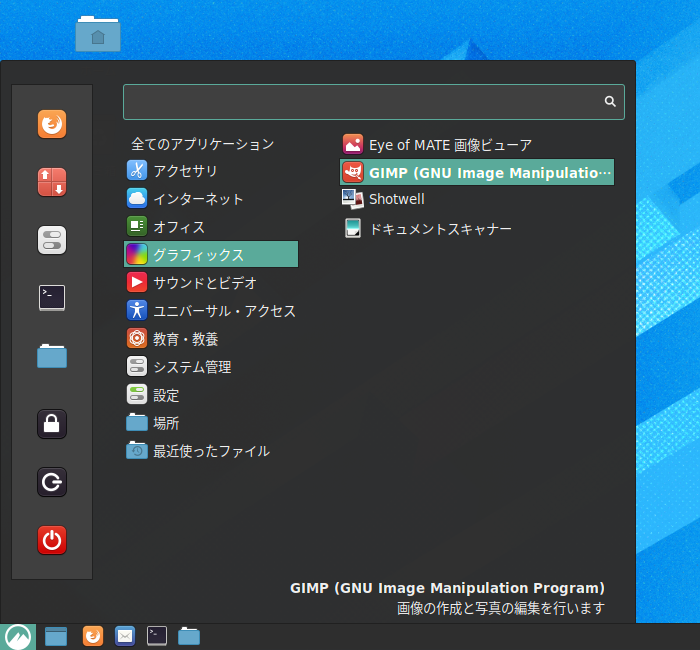Click the menu search input field
This screenshot has height=650, width=700.
(374, 102)
